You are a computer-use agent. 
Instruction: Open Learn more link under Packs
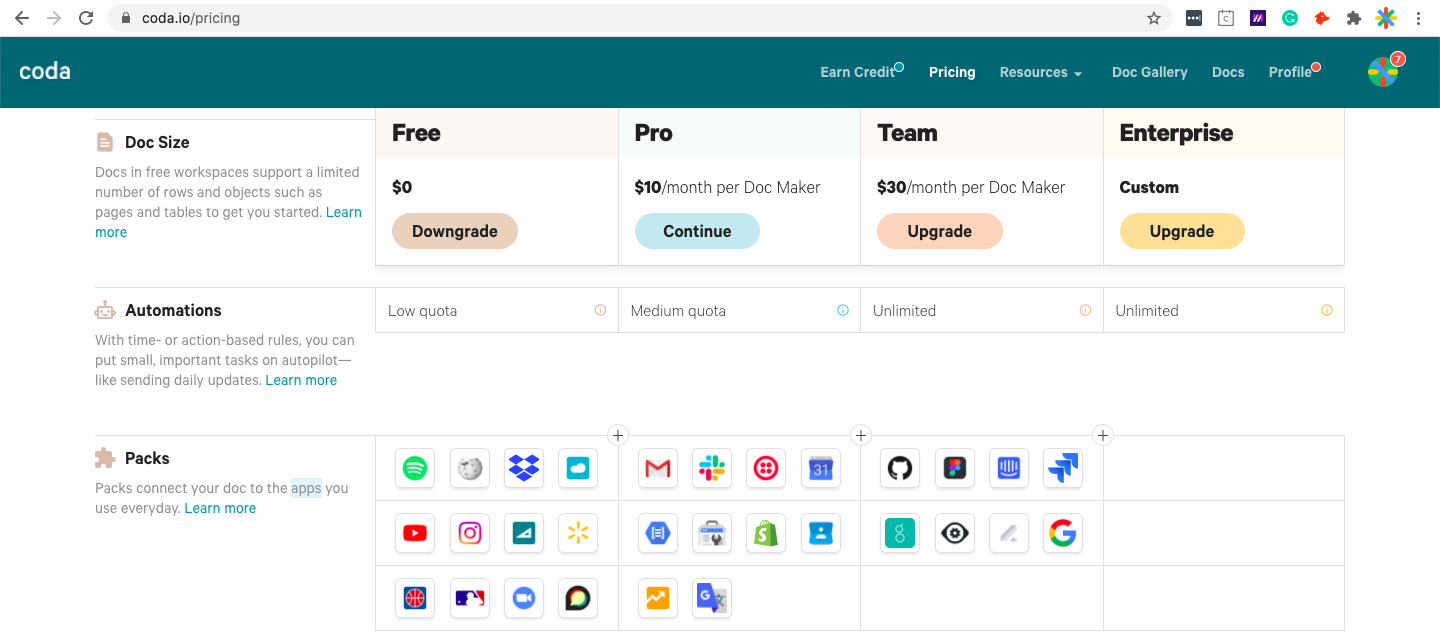220,508
